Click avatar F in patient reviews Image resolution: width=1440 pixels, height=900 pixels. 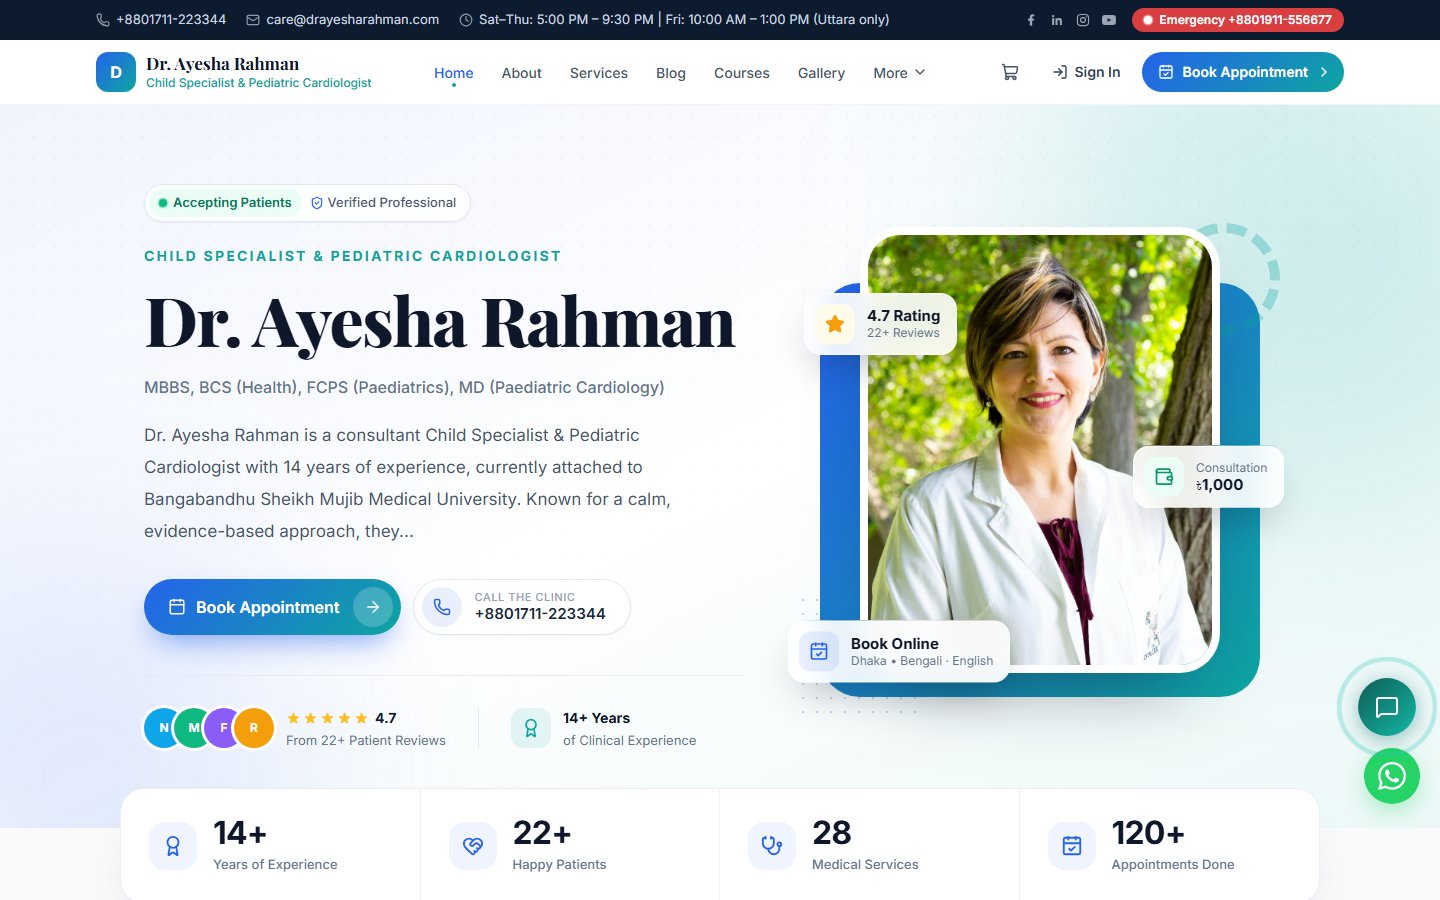[222, 728]
